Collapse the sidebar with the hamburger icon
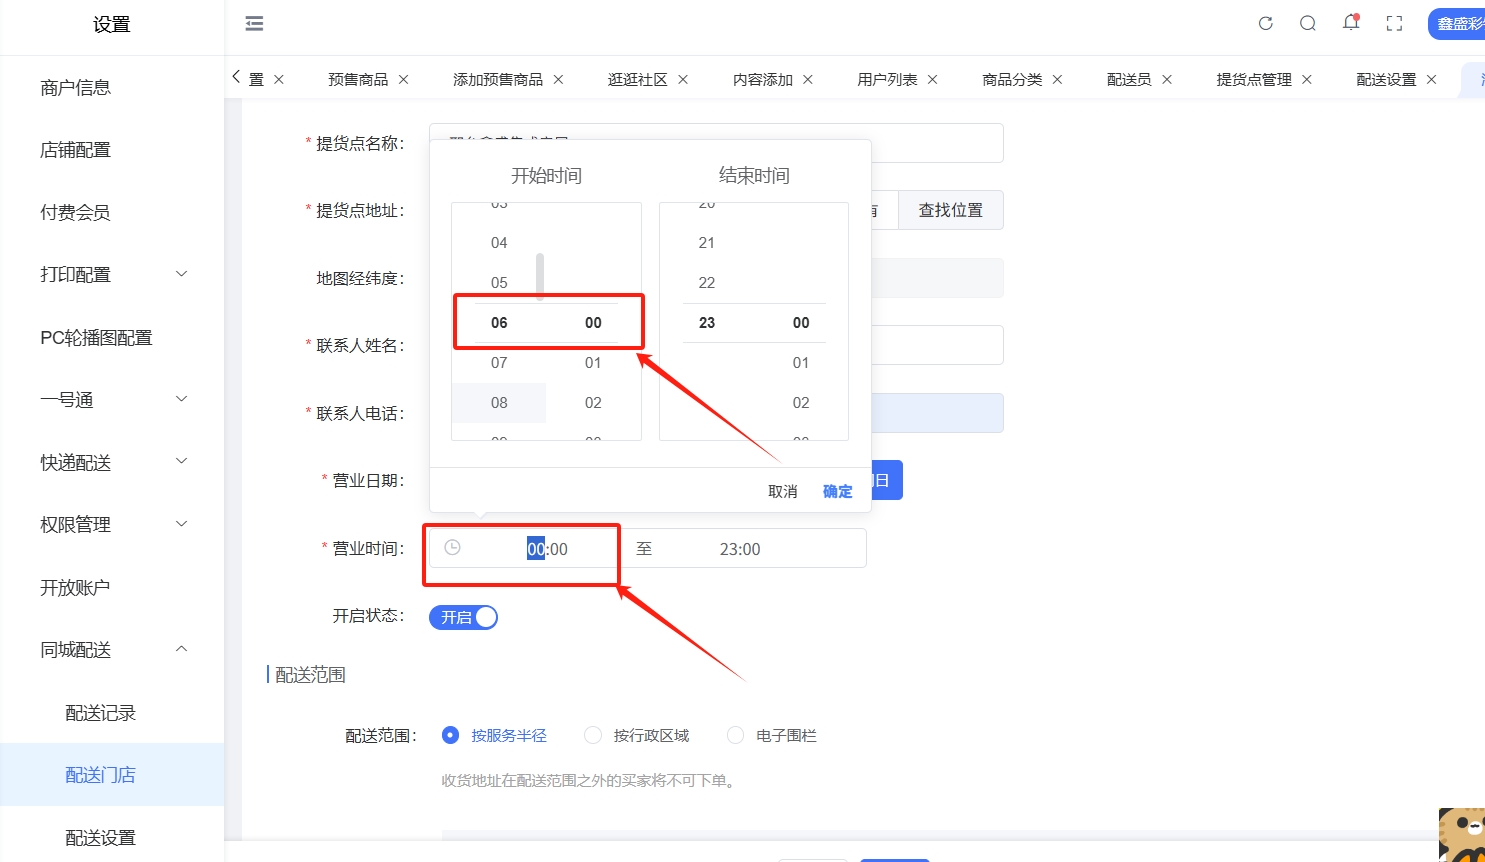Screen dimensions: 1485x862 click(254, 23)
